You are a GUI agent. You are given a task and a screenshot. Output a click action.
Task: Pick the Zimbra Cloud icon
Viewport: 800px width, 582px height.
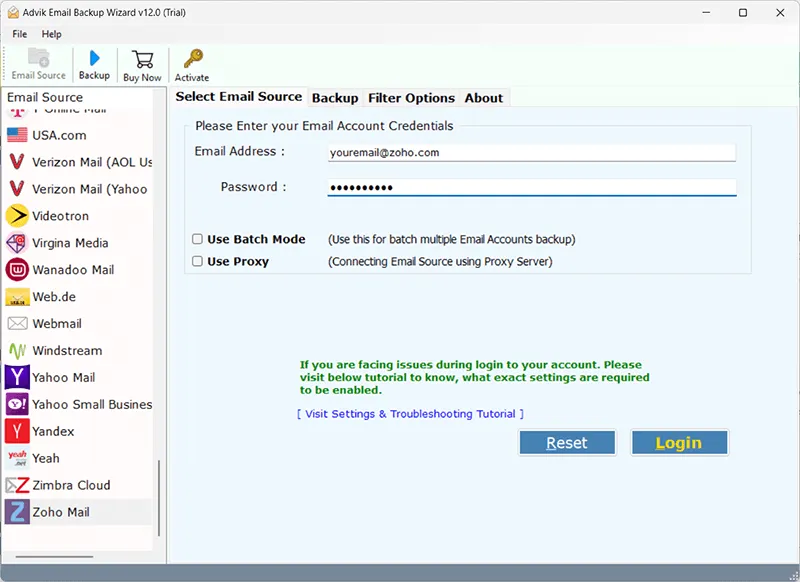pos(17,485)
